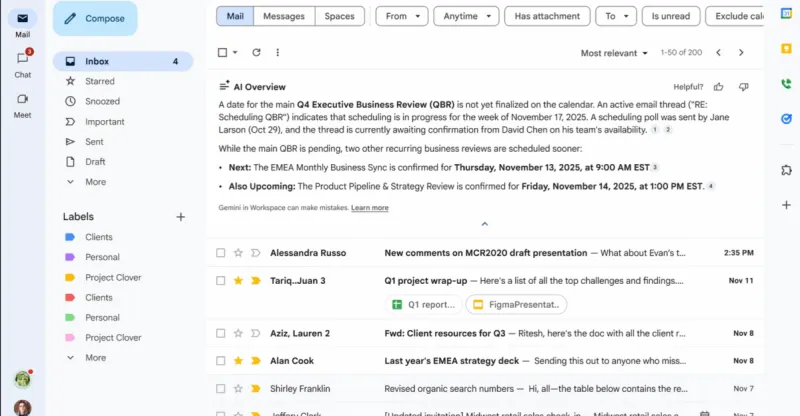
Task: Star the Alessandra Russo email
Action: [x=238, y=253]
